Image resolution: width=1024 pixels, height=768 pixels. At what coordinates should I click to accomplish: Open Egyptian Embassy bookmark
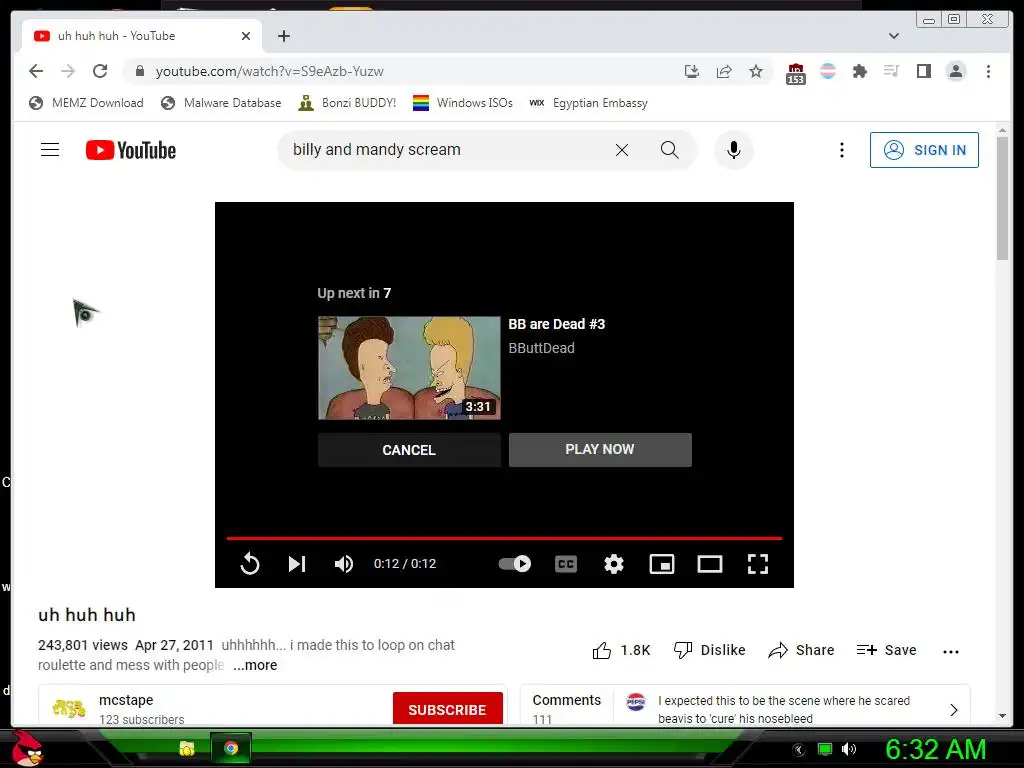click(x=588, y=103)
